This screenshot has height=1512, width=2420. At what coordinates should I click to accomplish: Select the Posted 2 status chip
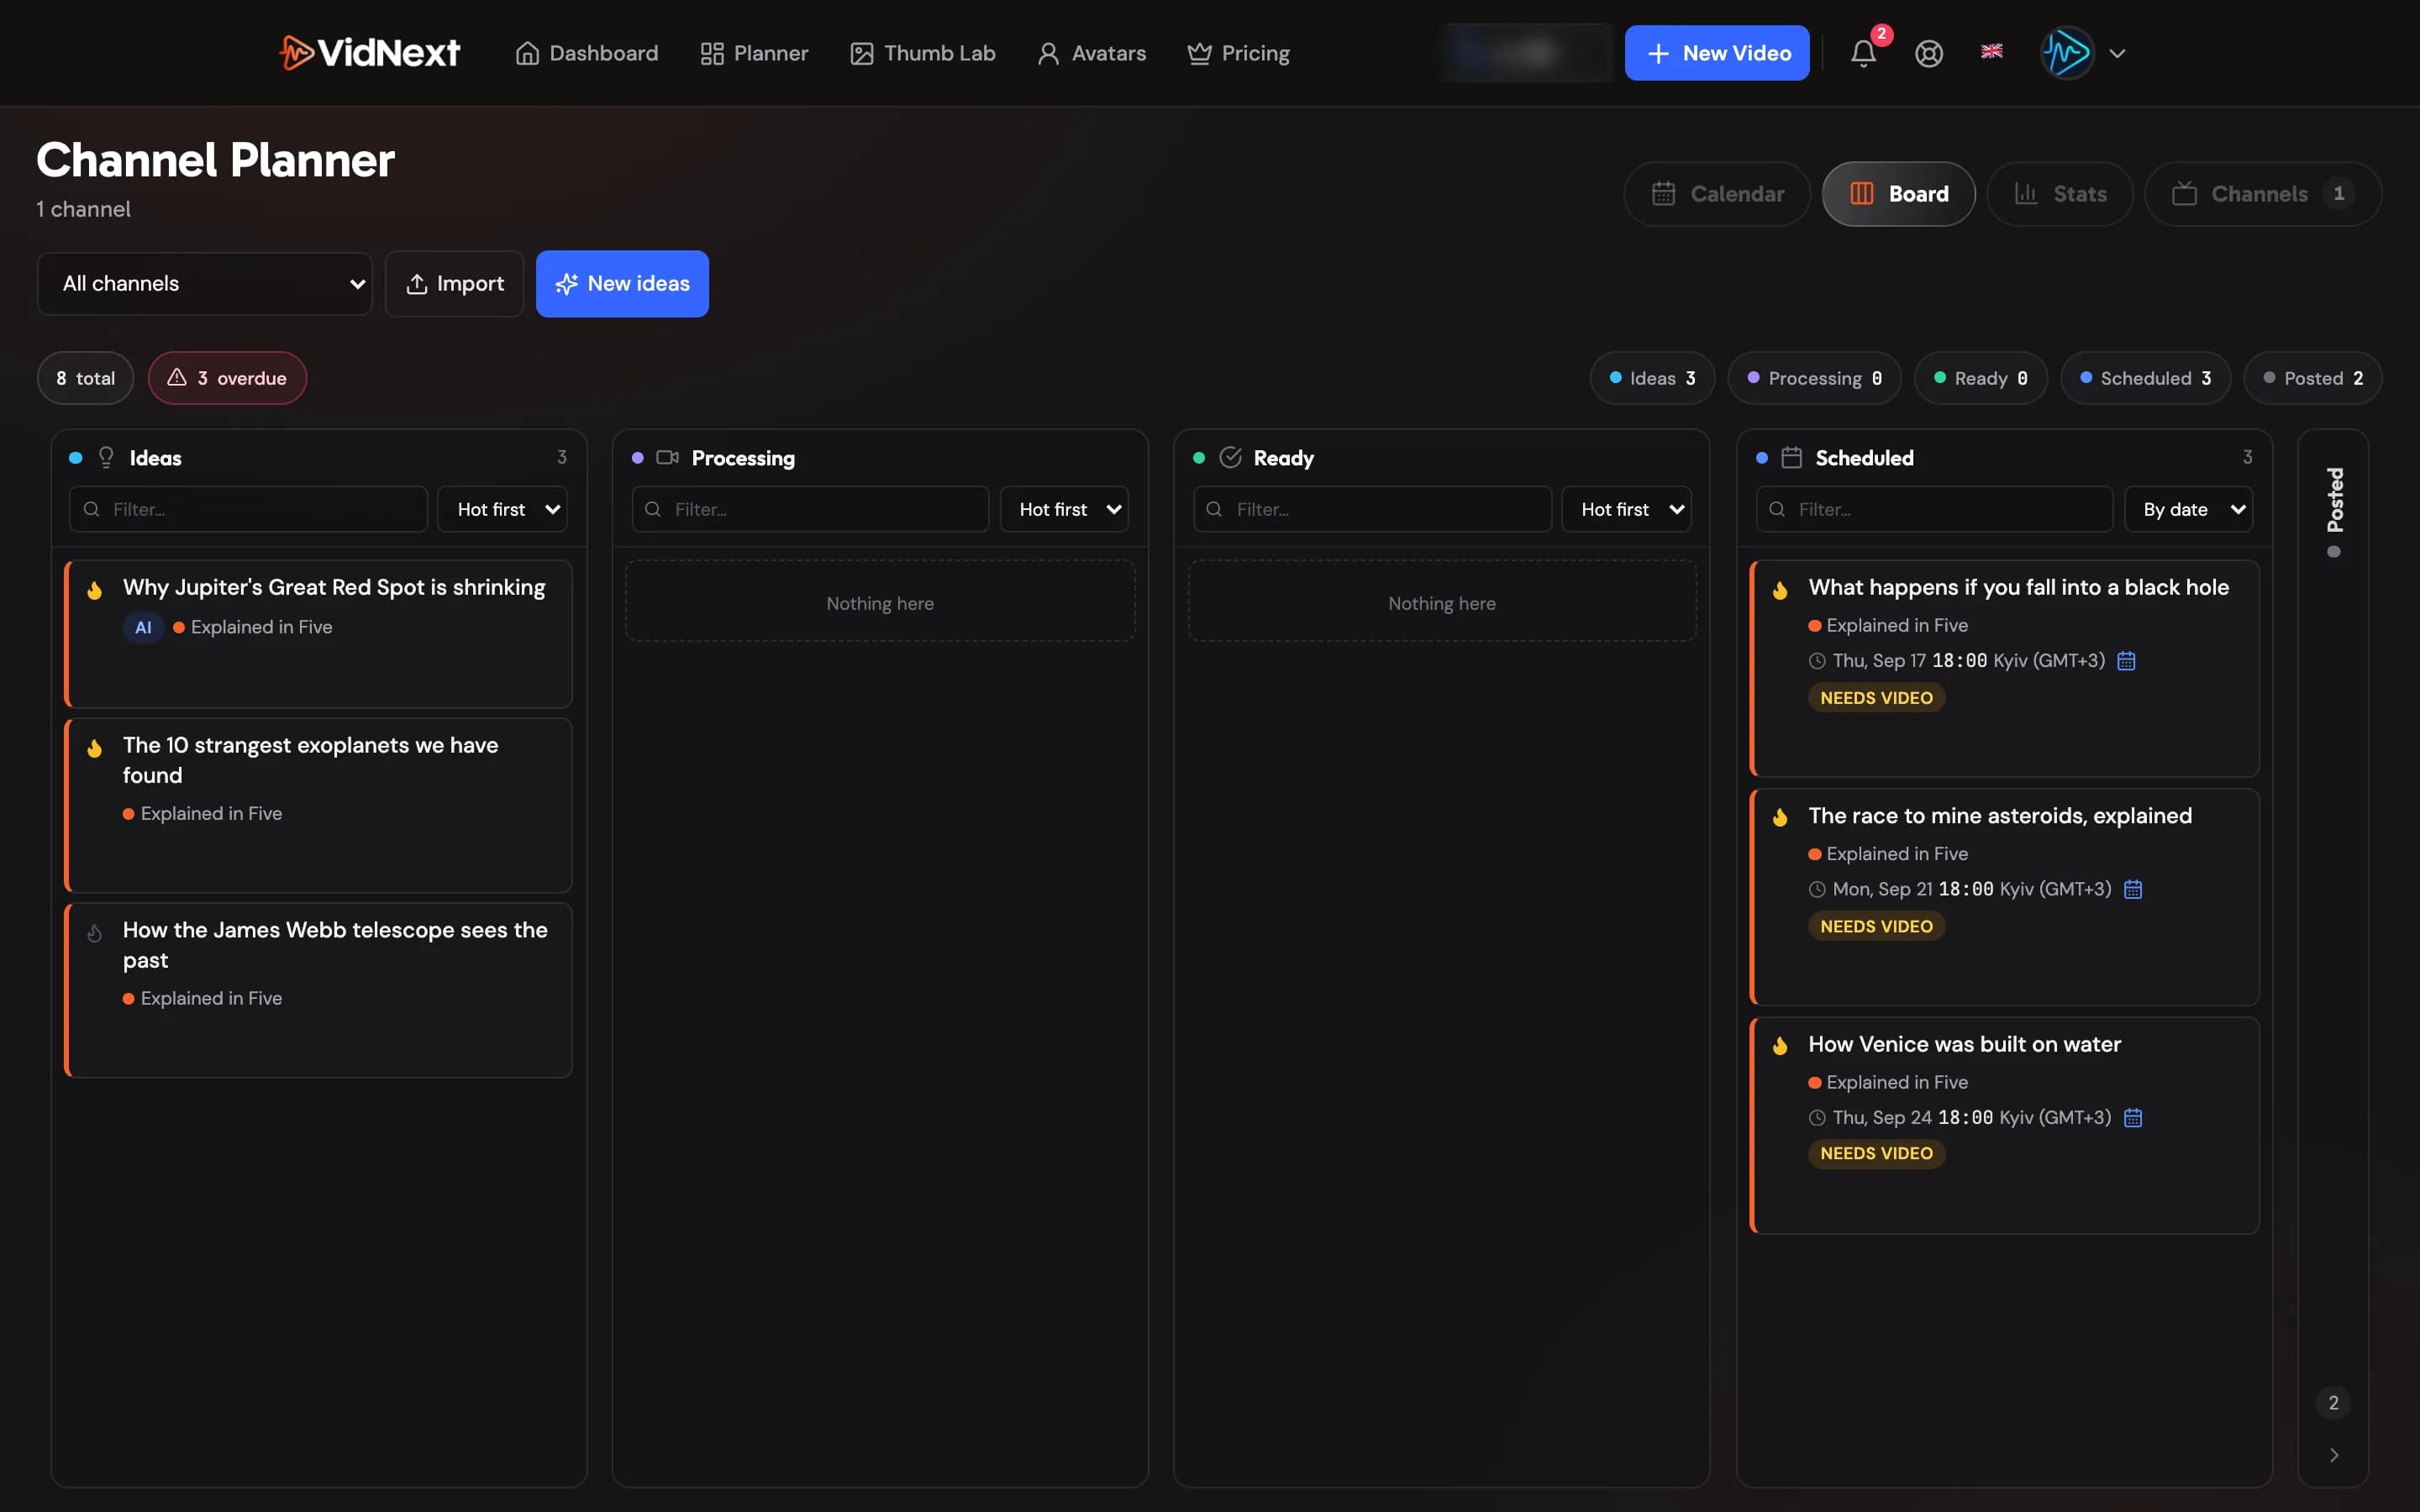tap(2312, 378)
